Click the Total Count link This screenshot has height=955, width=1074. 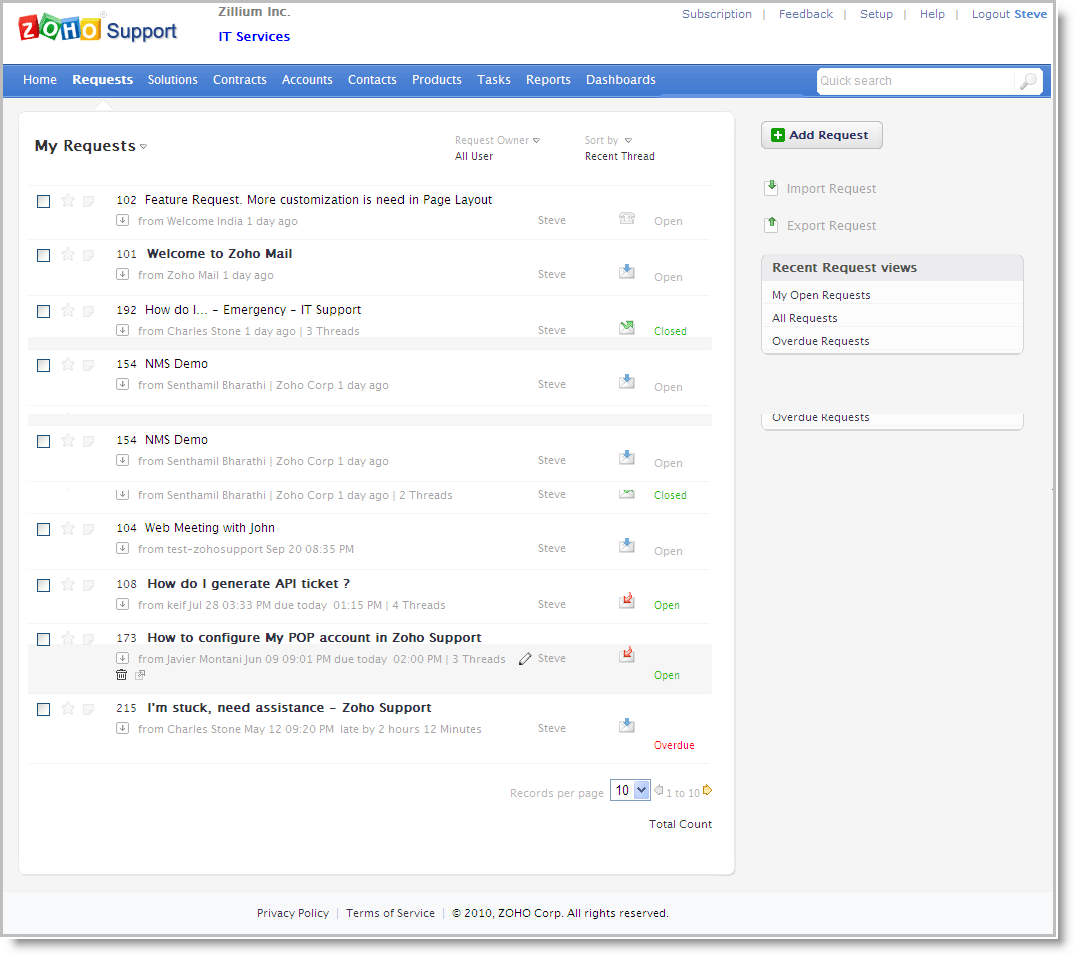tap(680, 824)
